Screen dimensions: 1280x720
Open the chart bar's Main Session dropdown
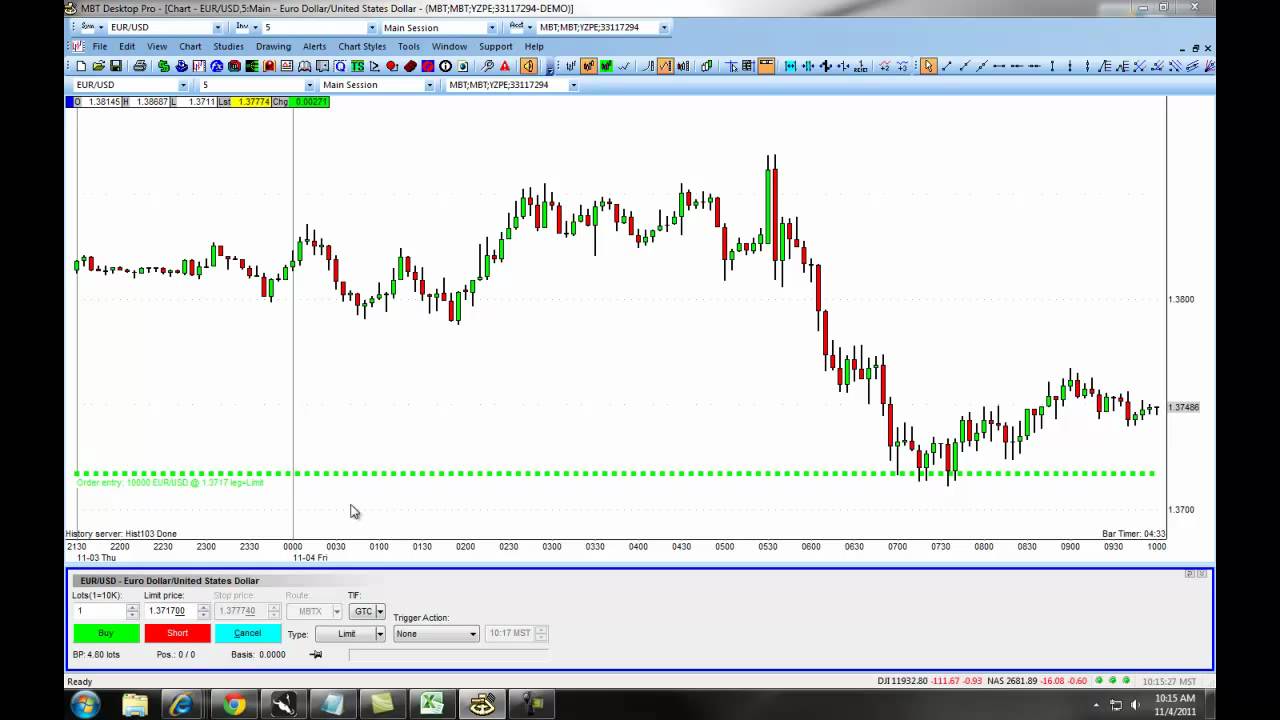click(x=430, y=85)
